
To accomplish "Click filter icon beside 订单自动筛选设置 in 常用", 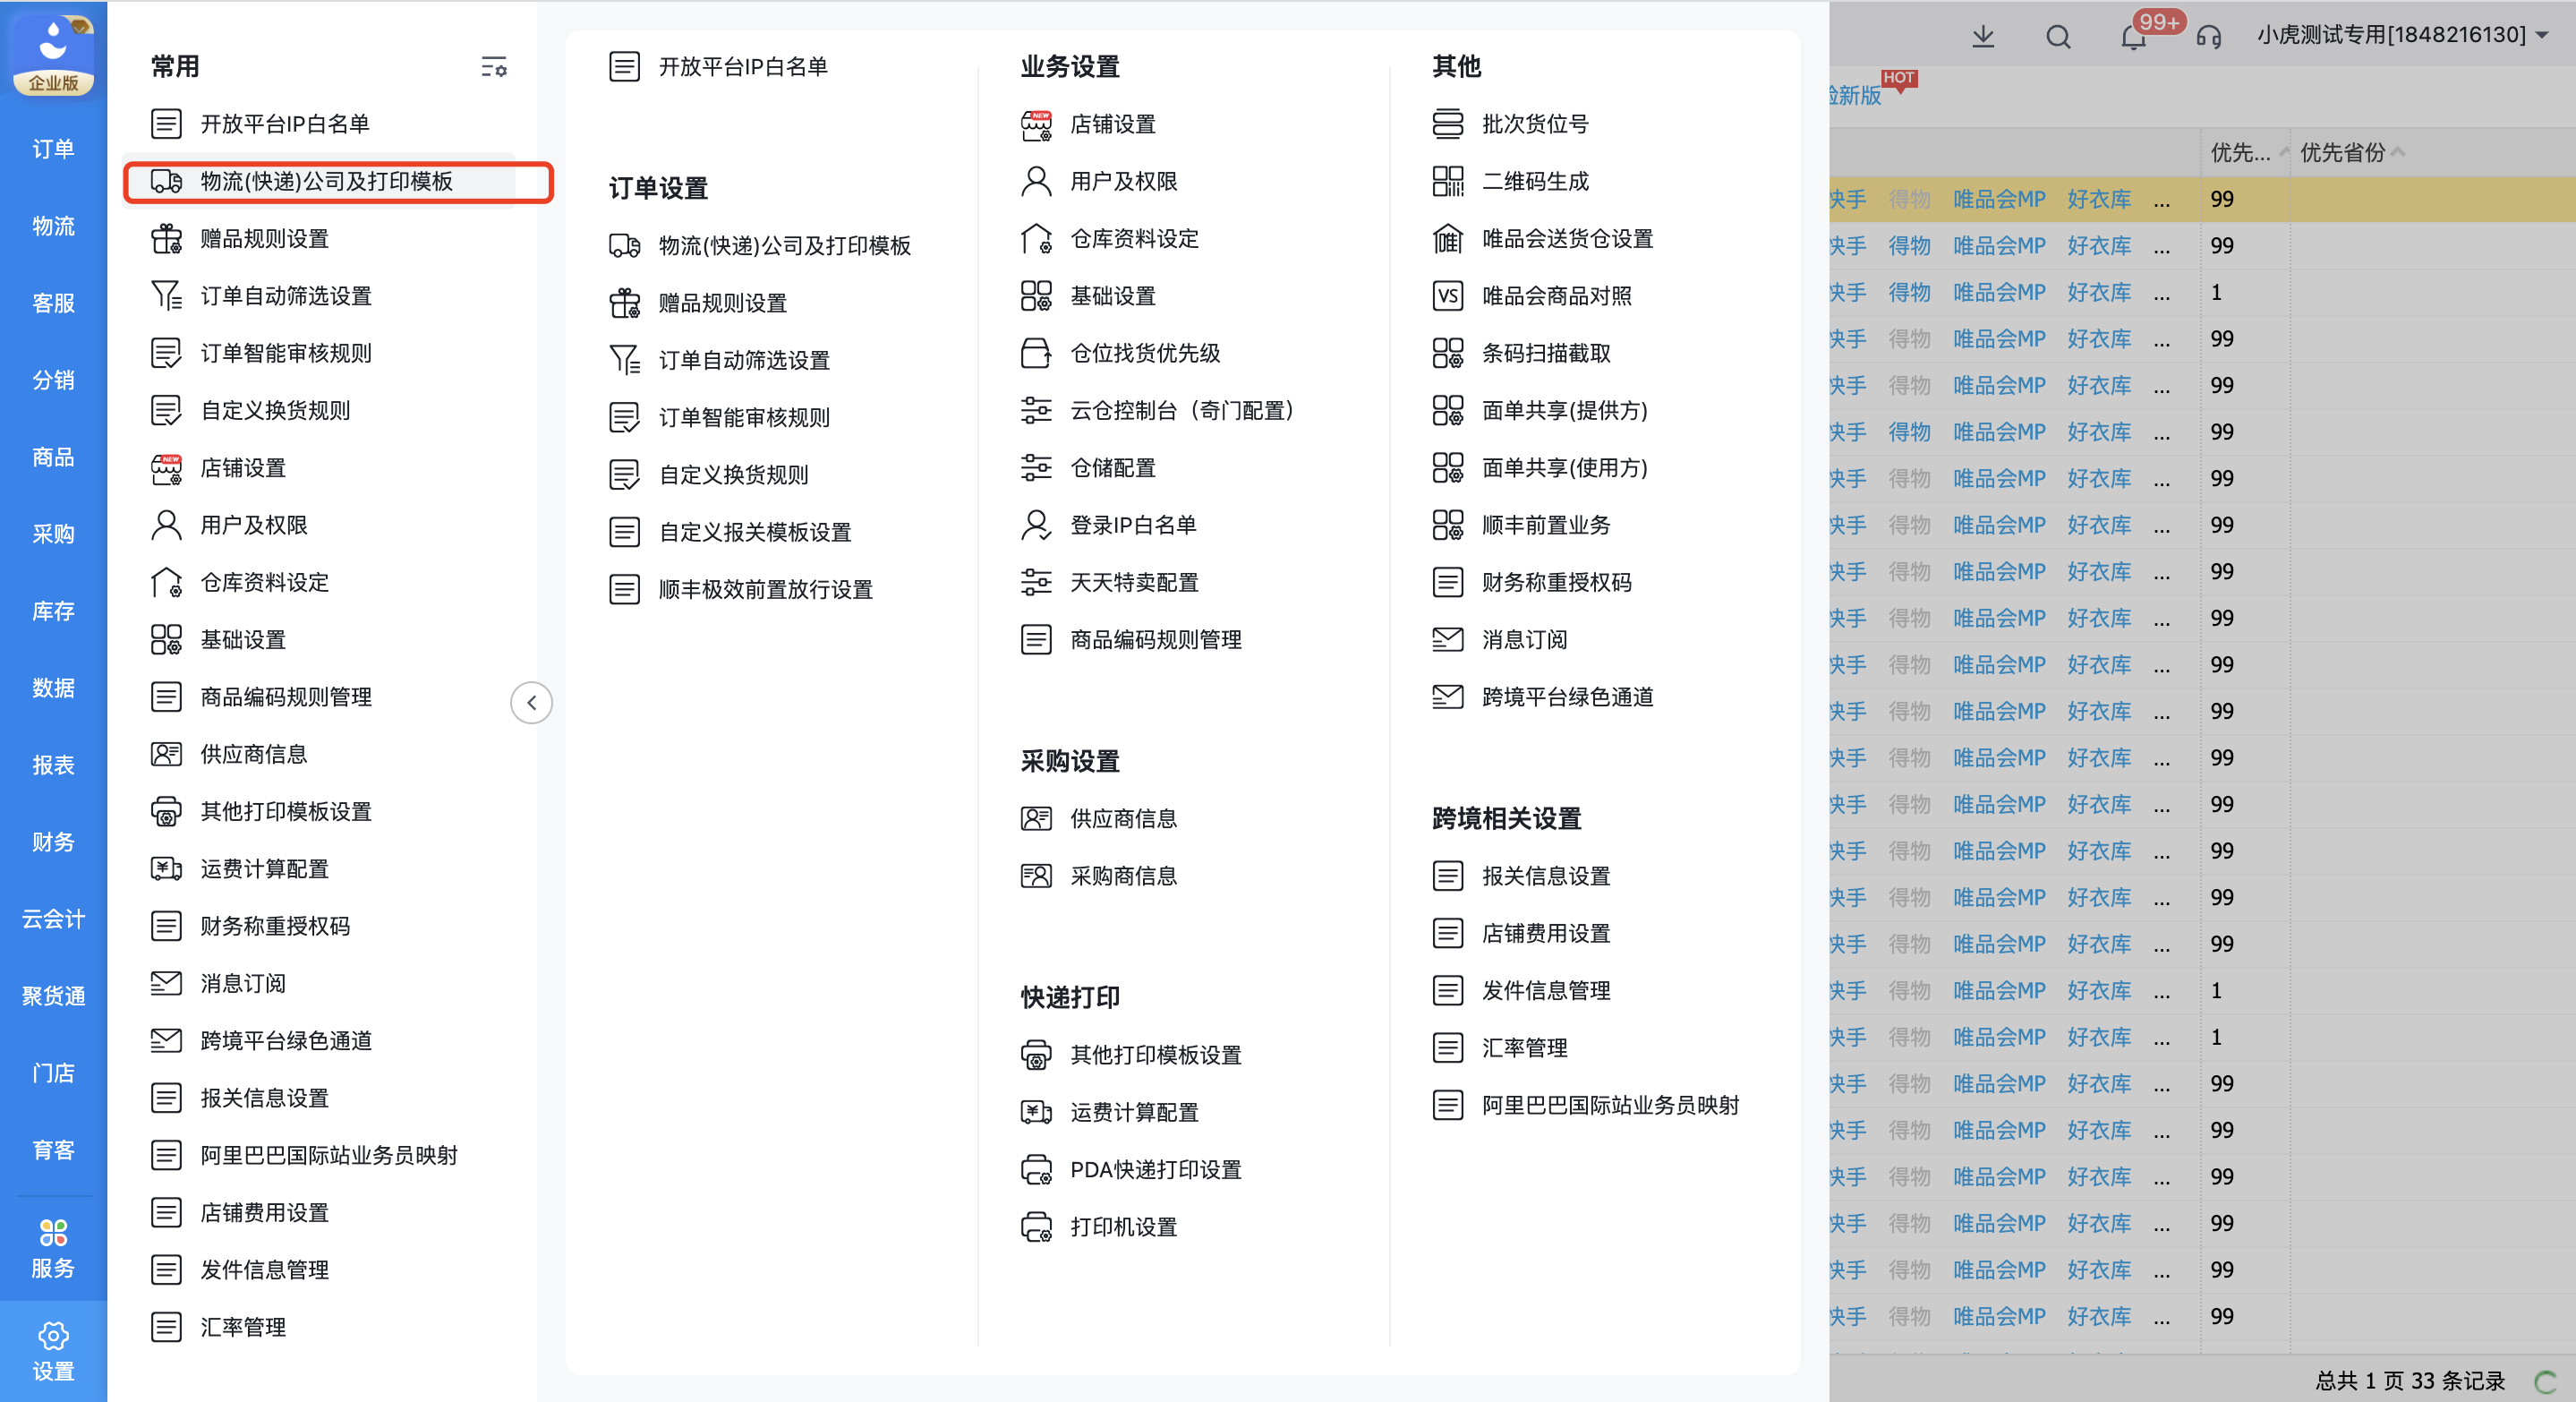I will click(x=166, y=296).
